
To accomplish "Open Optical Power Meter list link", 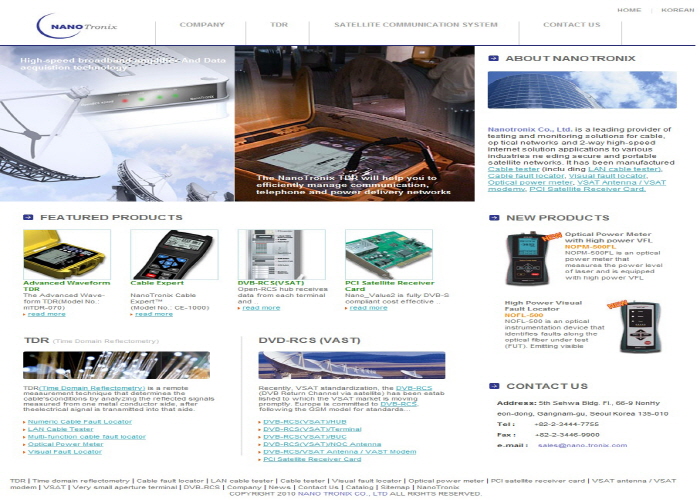I will click(x=66, y=444).
